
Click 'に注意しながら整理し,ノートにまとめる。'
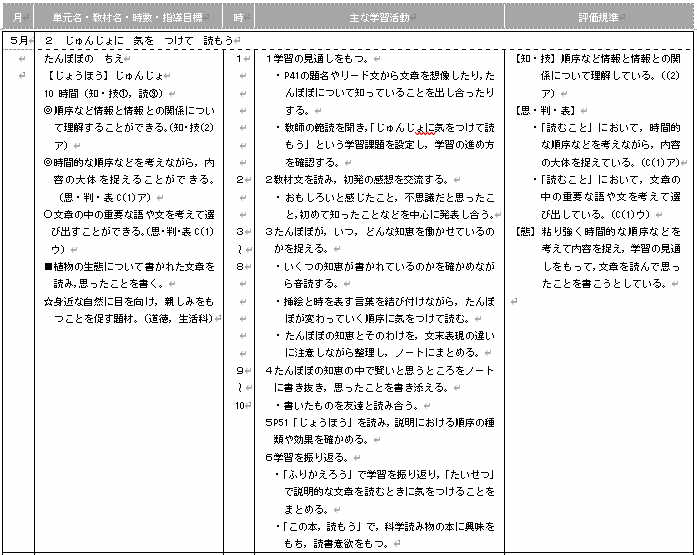pos(382,353)
